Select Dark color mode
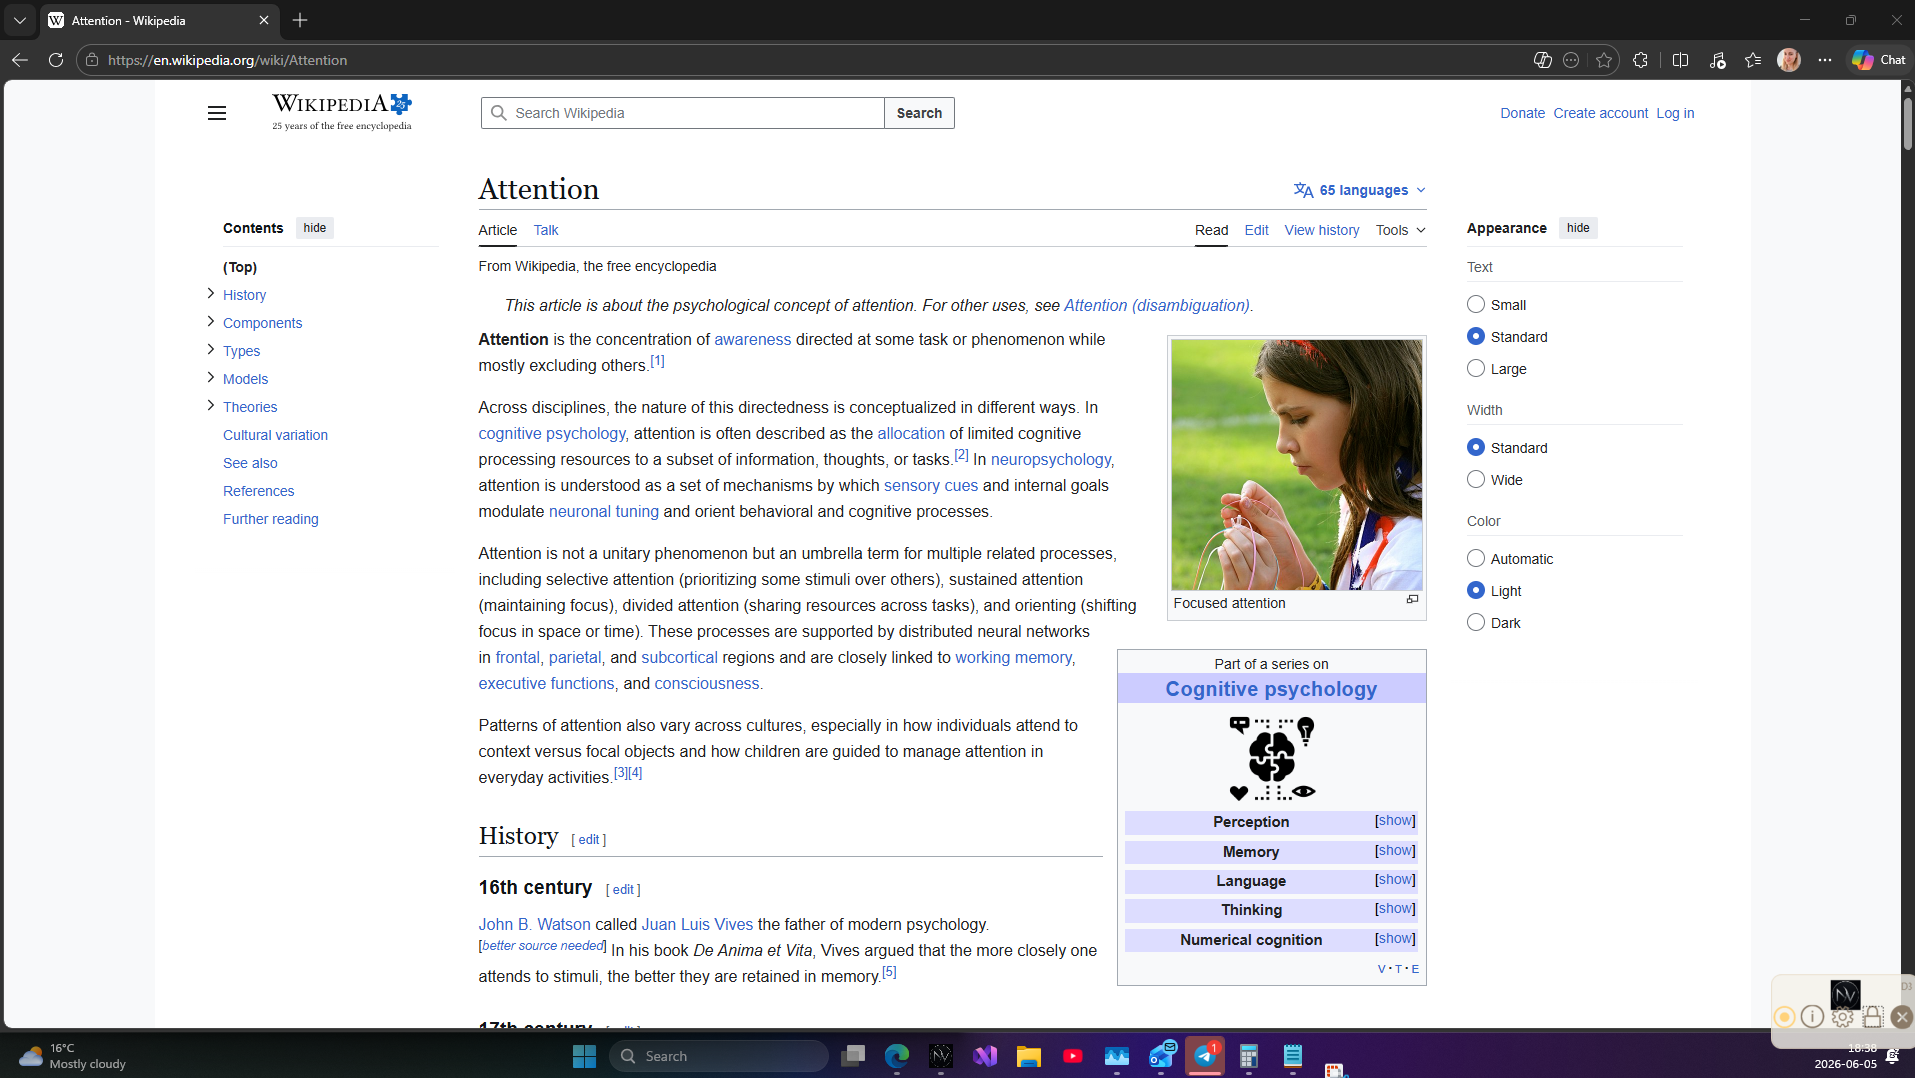The width and height of the screenshot is (1915, 1078). pos(1476,622)
